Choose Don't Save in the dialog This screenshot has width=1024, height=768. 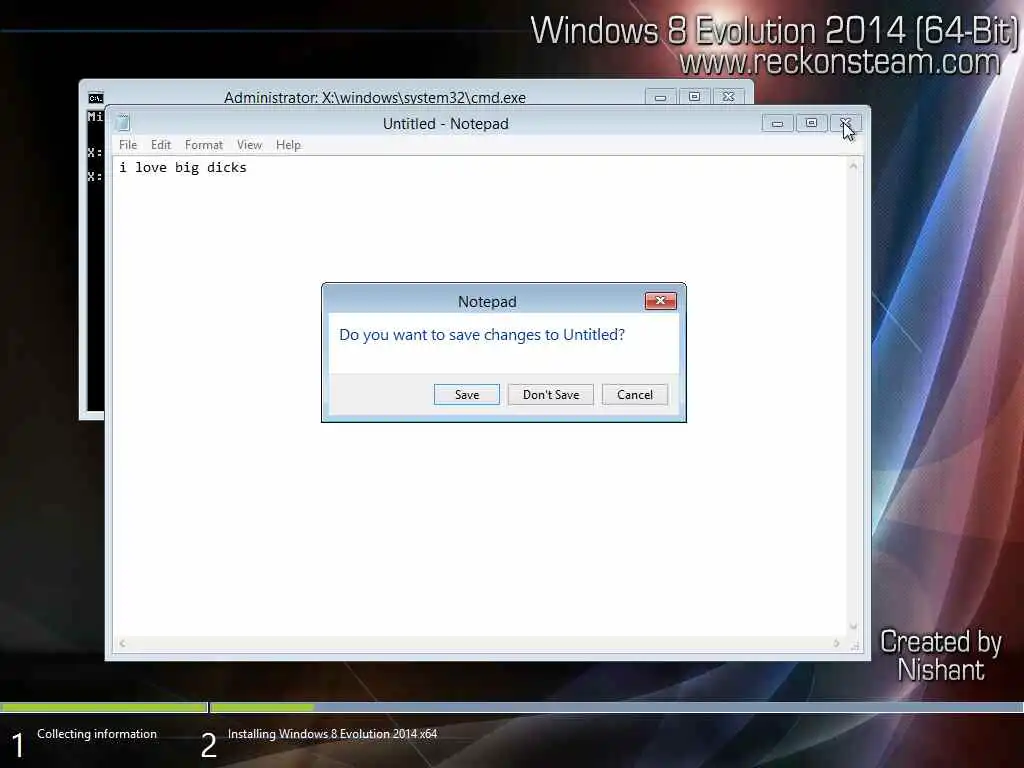551,394
